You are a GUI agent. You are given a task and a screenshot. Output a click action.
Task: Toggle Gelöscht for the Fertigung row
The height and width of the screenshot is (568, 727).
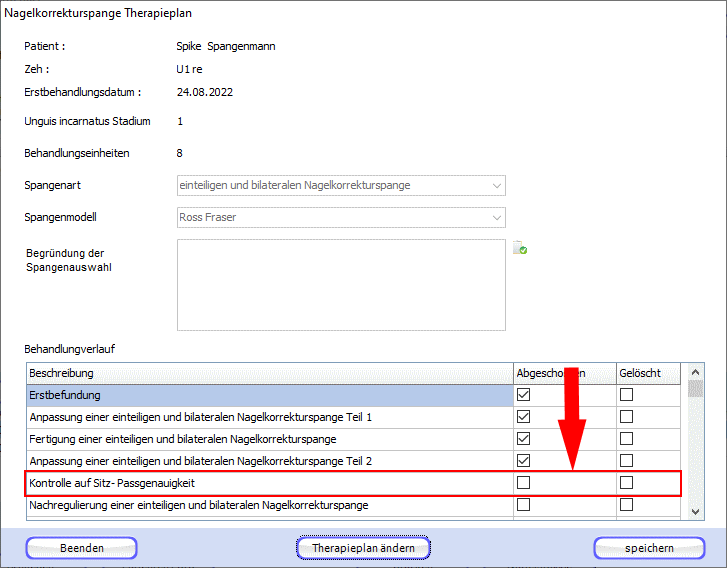[x=626, y=439]
